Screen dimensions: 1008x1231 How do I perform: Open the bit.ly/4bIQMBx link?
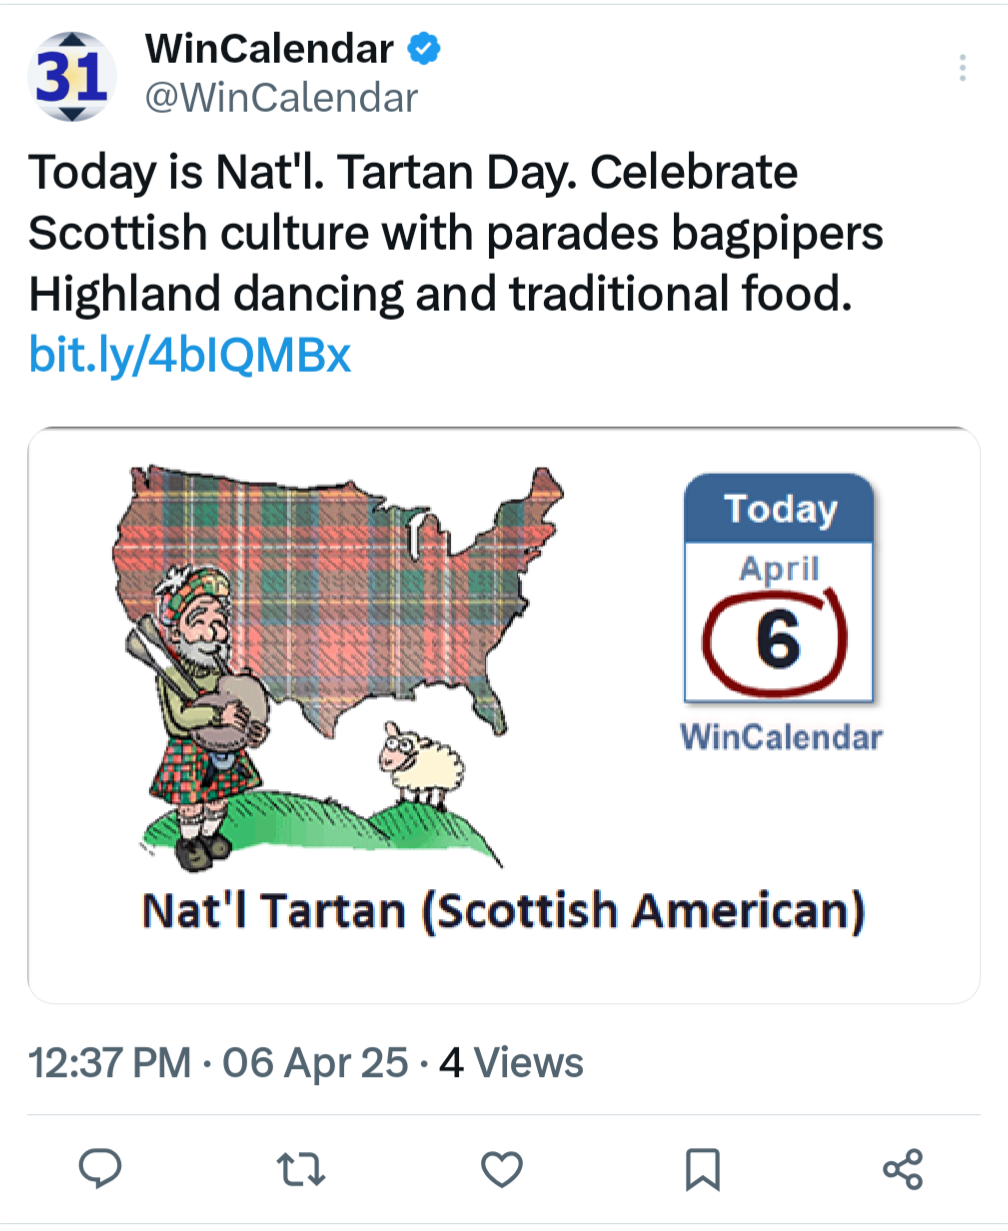pos(190,354)
